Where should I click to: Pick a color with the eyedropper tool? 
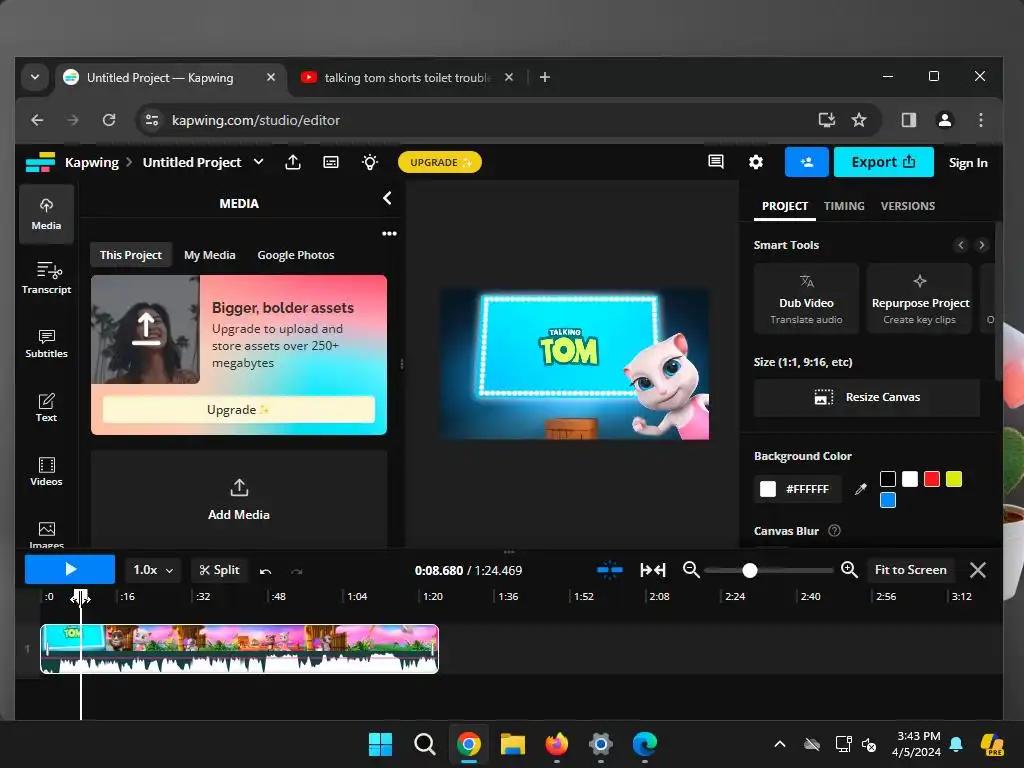861,488
